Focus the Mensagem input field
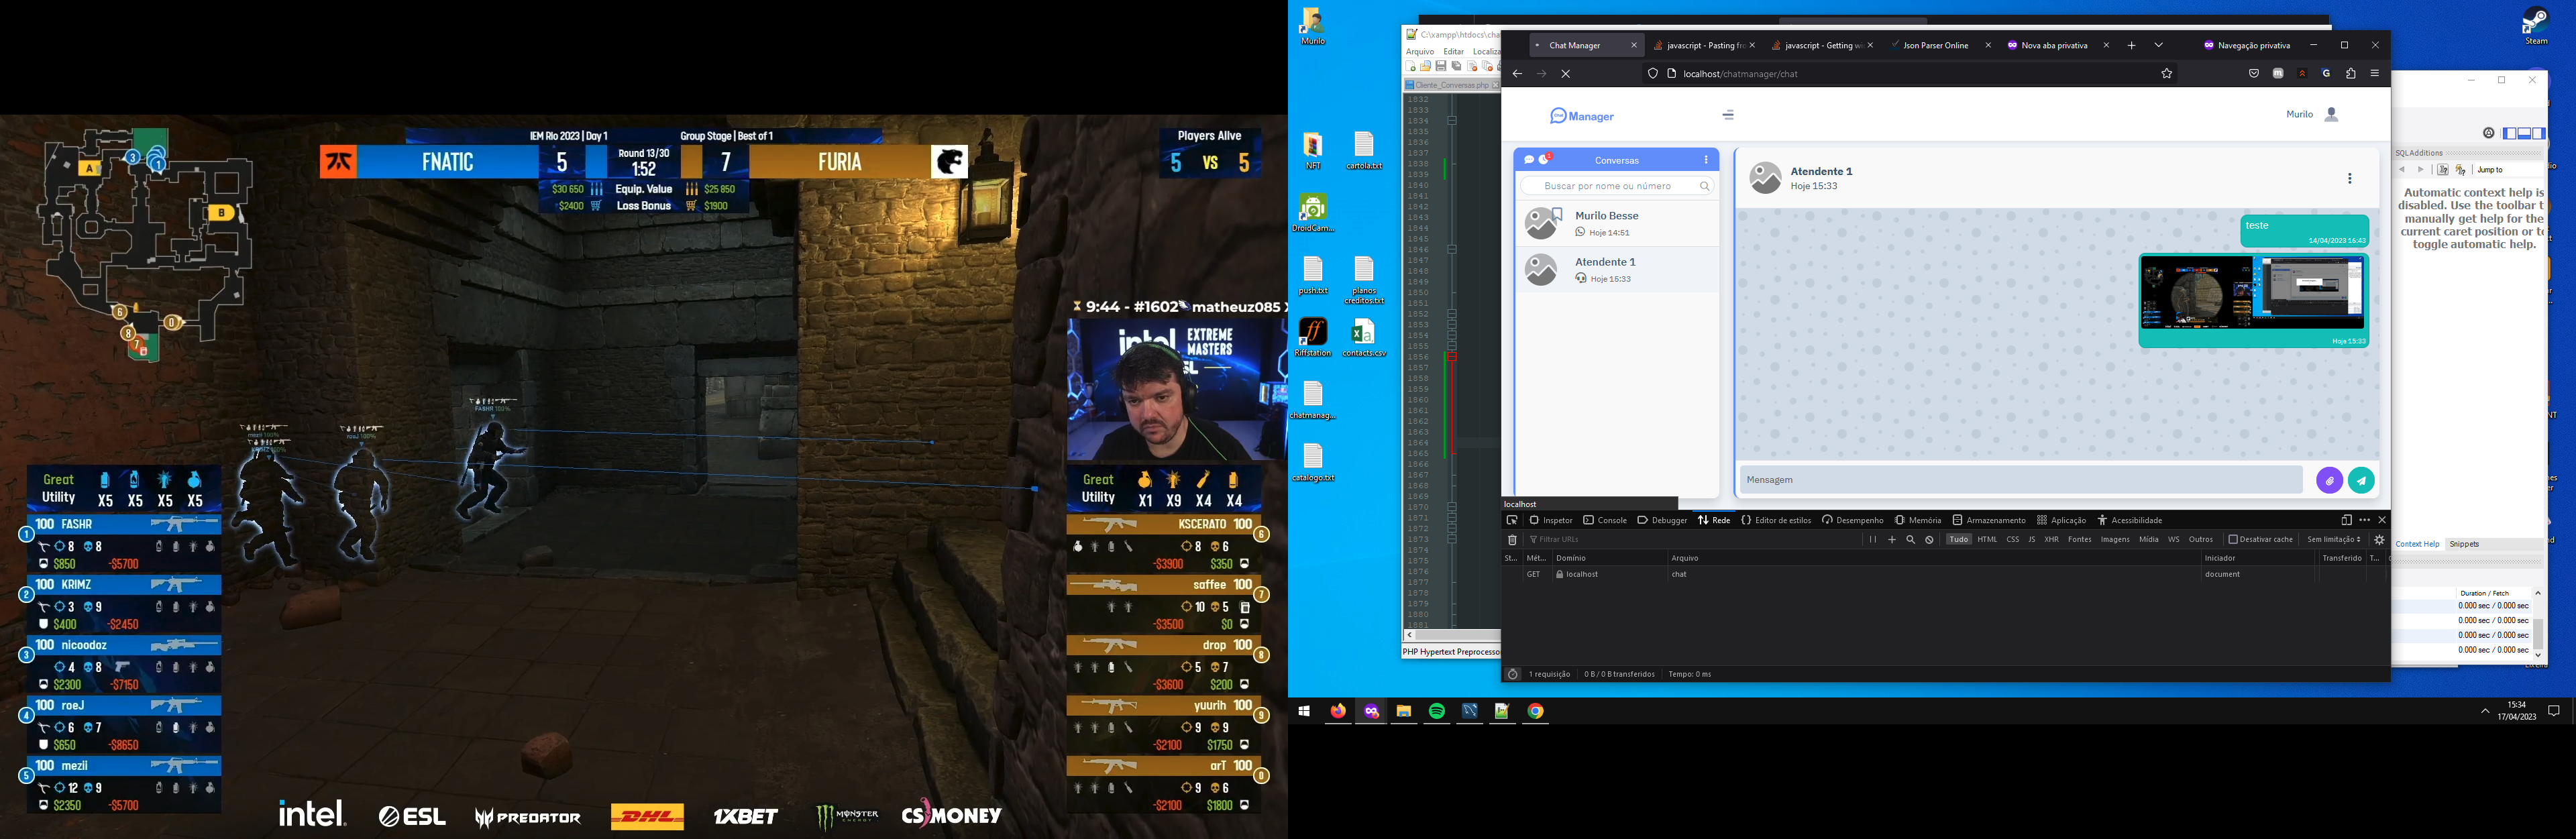The width and height of the screenshot is (2576, 839). coord(2021,480)
